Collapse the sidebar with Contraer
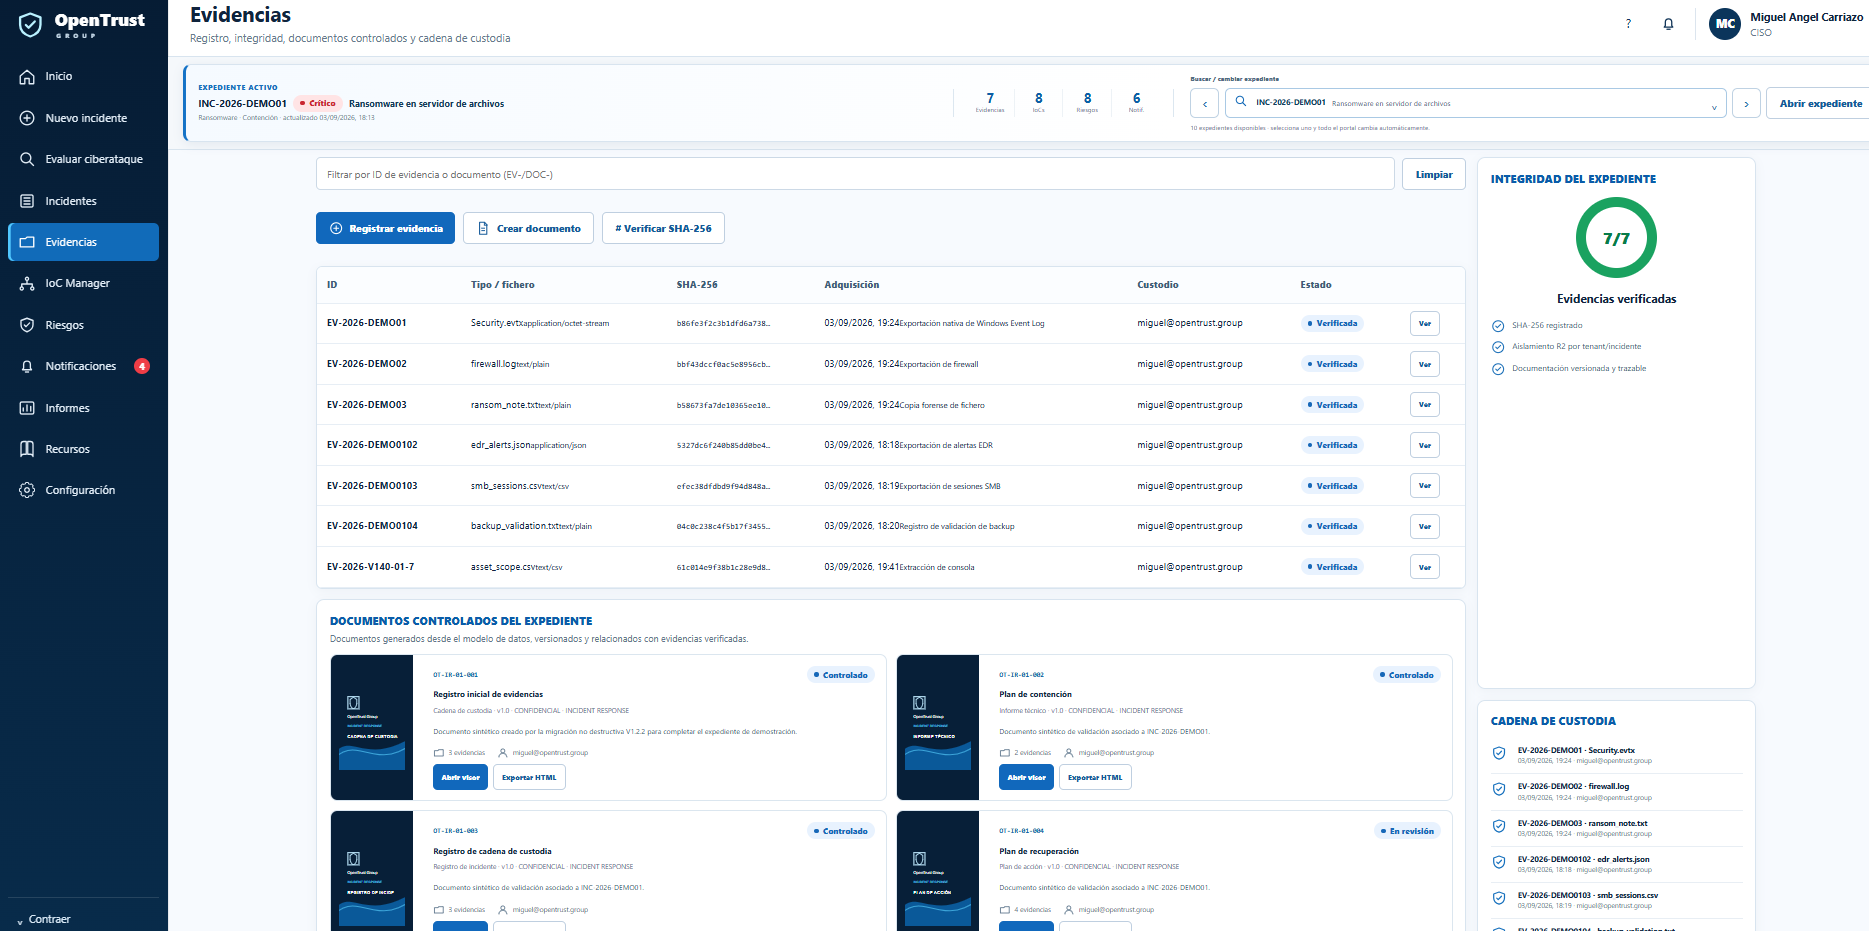 [44, 919]
